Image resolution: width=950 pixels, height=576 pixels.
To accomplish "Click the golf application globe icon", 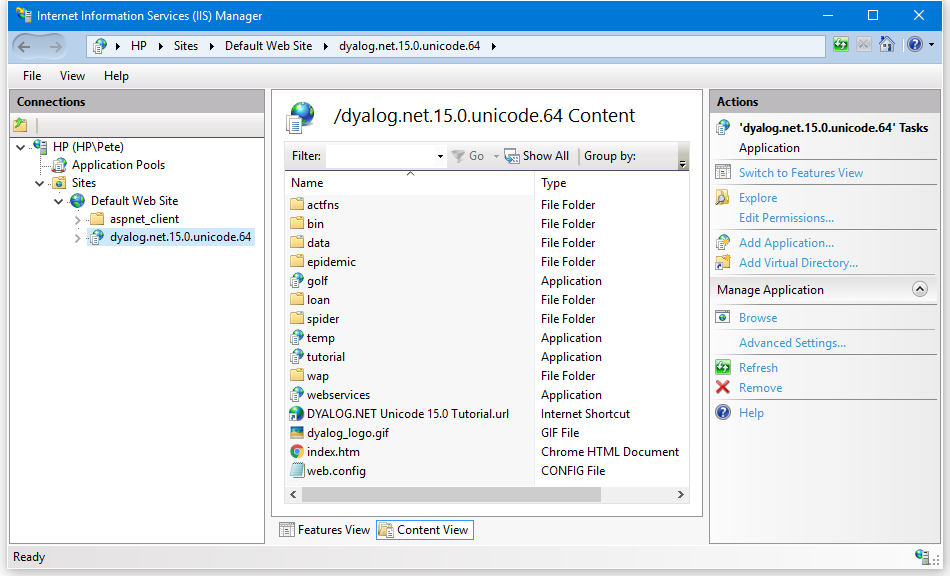I will point(297,281).
